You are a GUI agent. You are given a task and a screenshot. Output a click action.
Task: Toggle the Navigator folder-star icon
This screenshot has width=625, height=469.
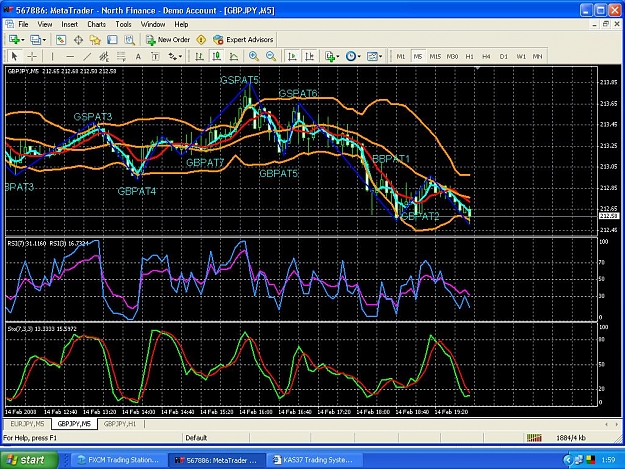(x=95, y=40)
